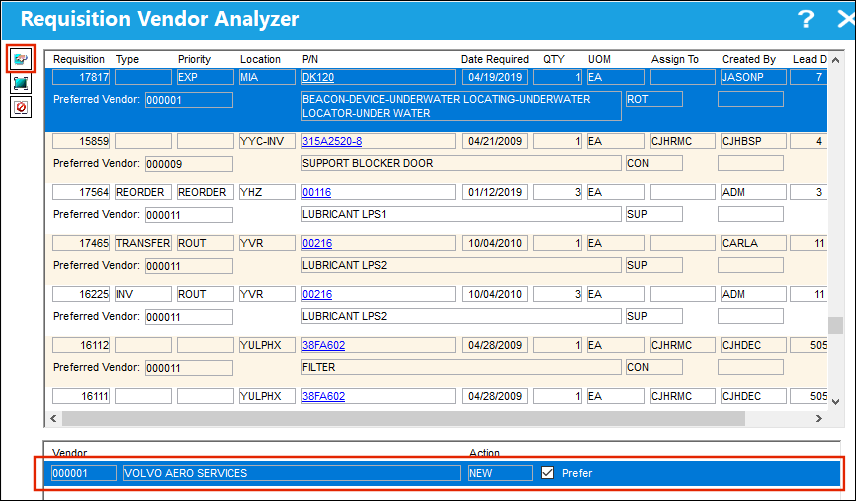Click the TRANSFER type cell
Viewport: 856px width, 501px height.
[143, 243]
